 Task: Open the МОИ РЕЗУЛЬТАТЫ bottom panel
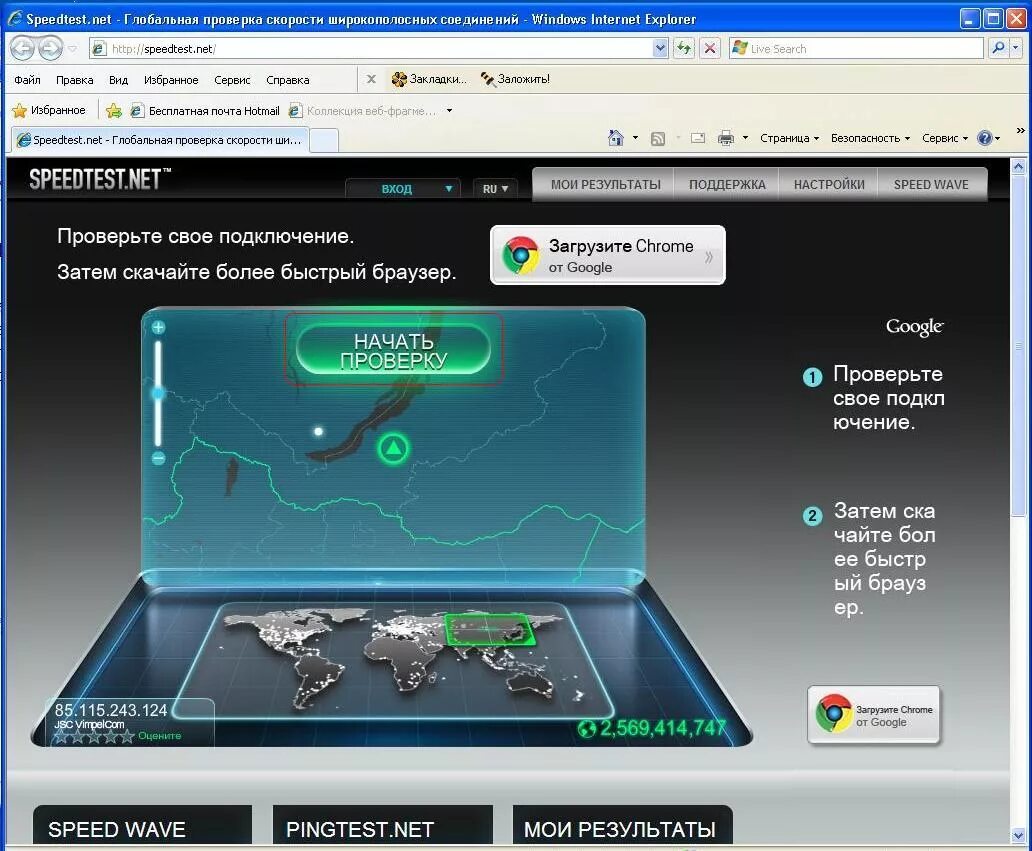[622, 825]
